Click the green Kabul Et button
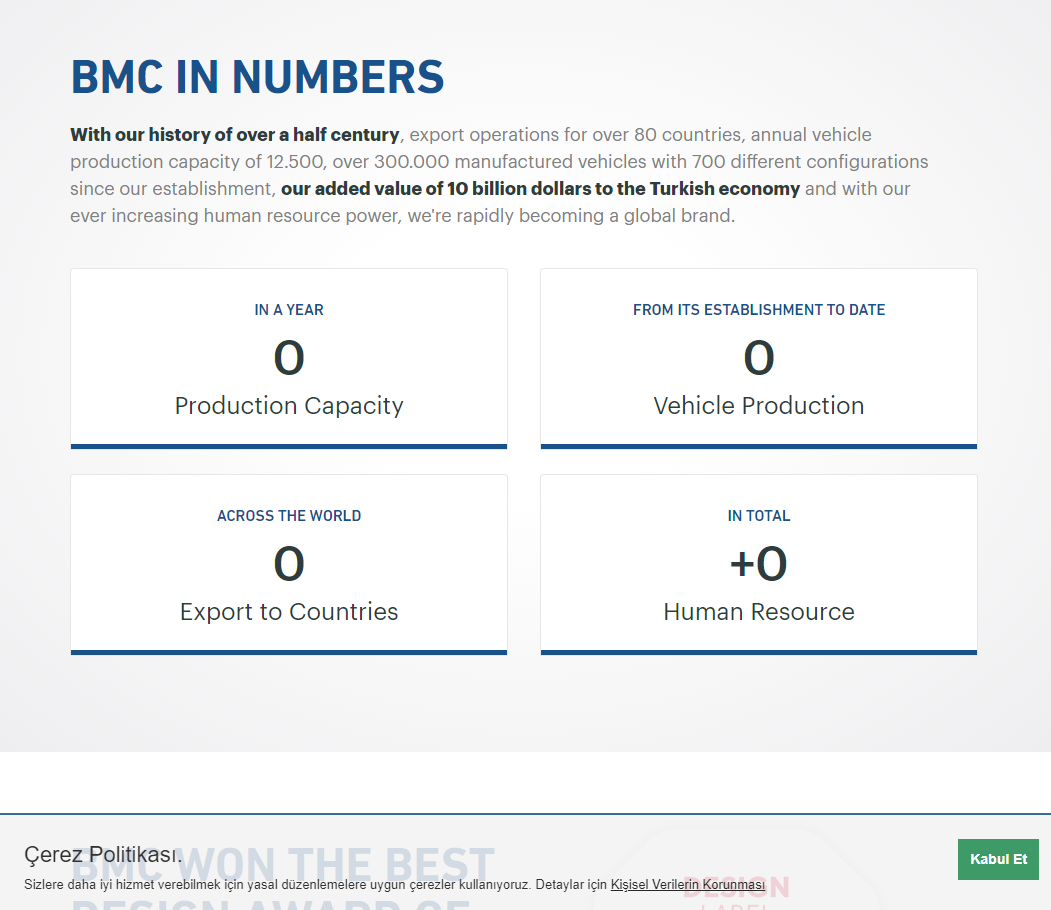Screen dimensions: 1051x910 click(998, 859)
